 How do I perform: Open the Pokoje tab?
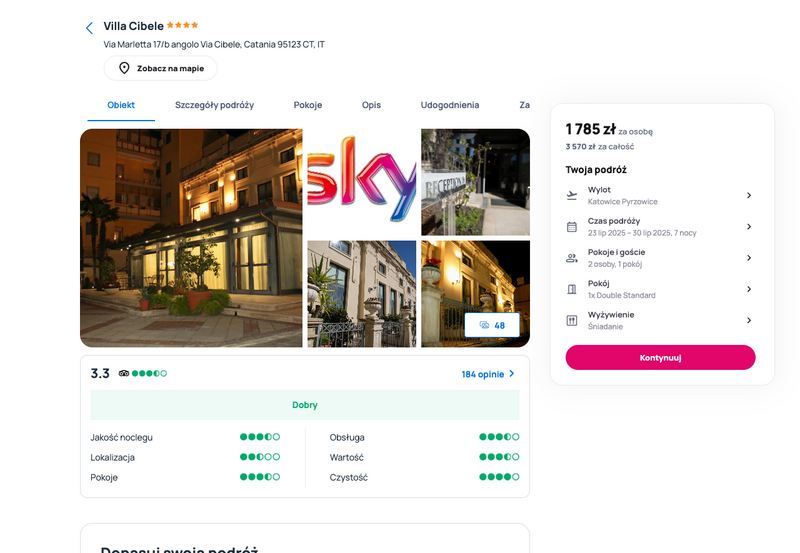308,105
